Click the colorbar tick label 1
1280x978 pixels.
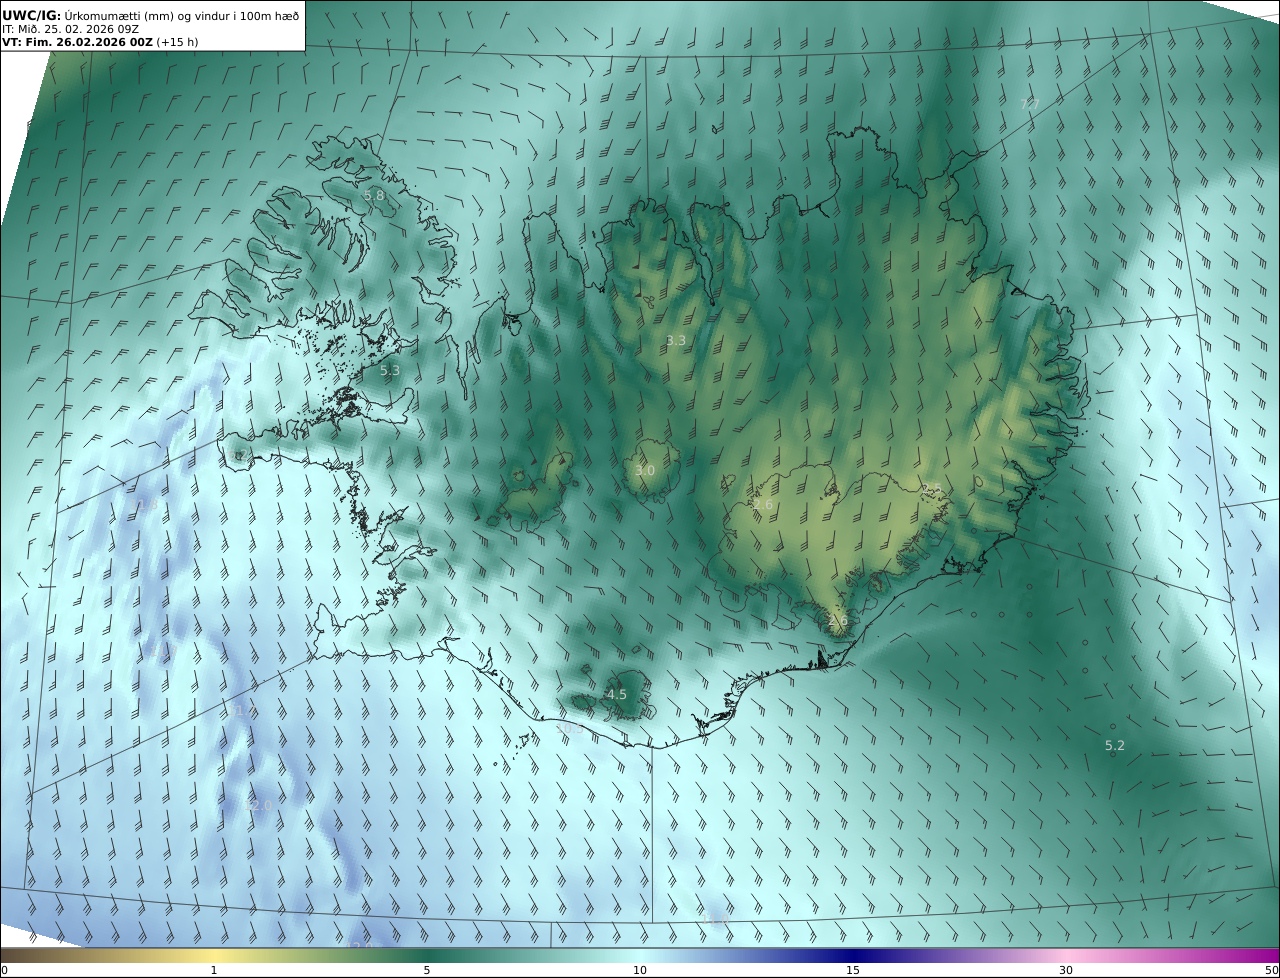214,970
